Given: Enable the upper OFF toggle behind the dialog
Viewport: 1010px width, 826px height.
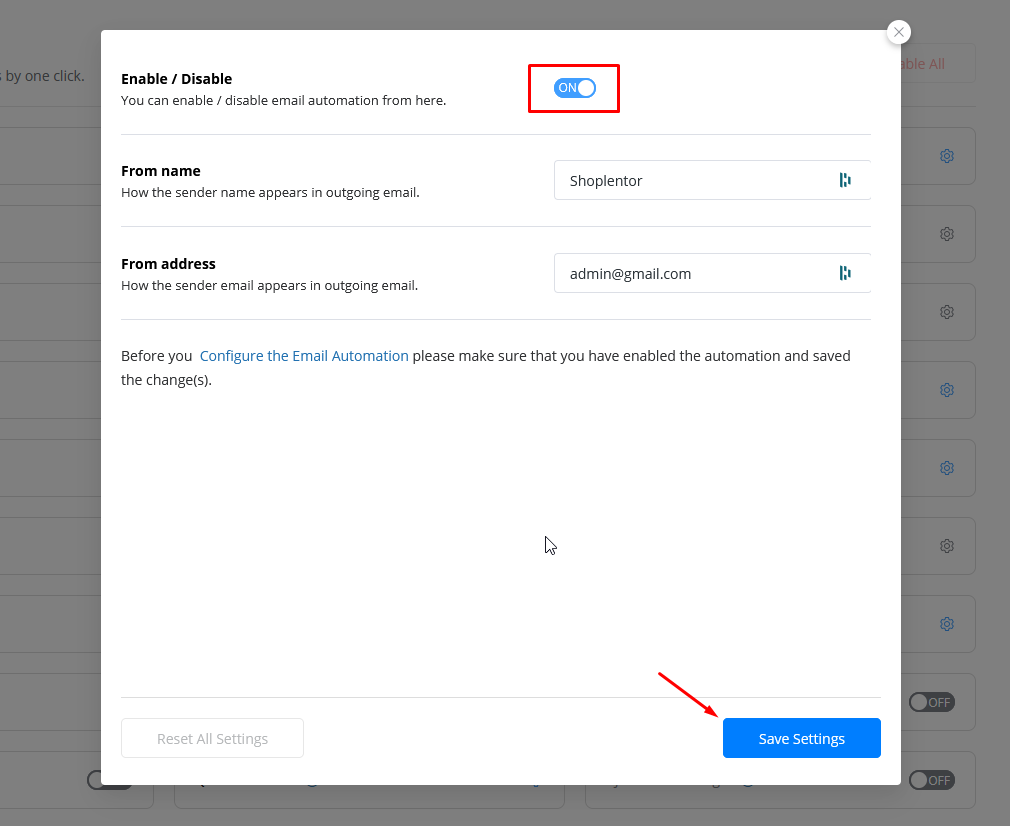Looking at the screenshot, I should point(931,702).
